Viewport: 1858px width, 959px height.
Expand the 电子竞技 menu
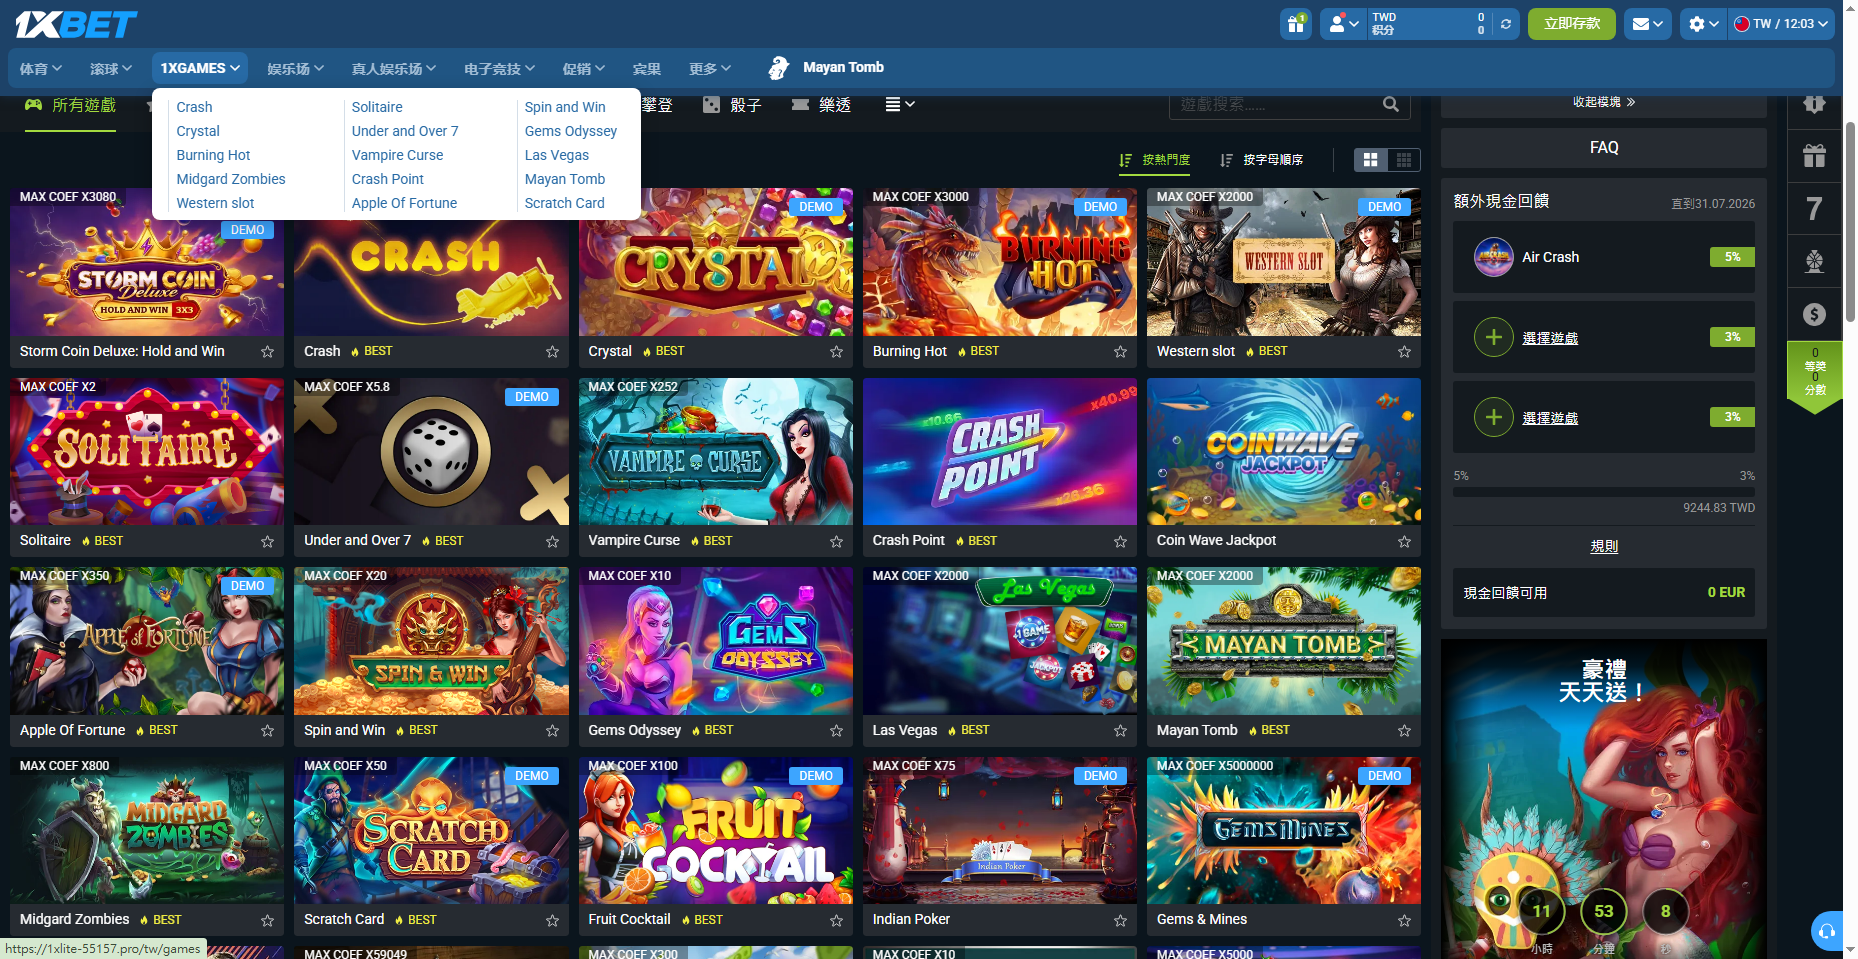pos(499,68)
